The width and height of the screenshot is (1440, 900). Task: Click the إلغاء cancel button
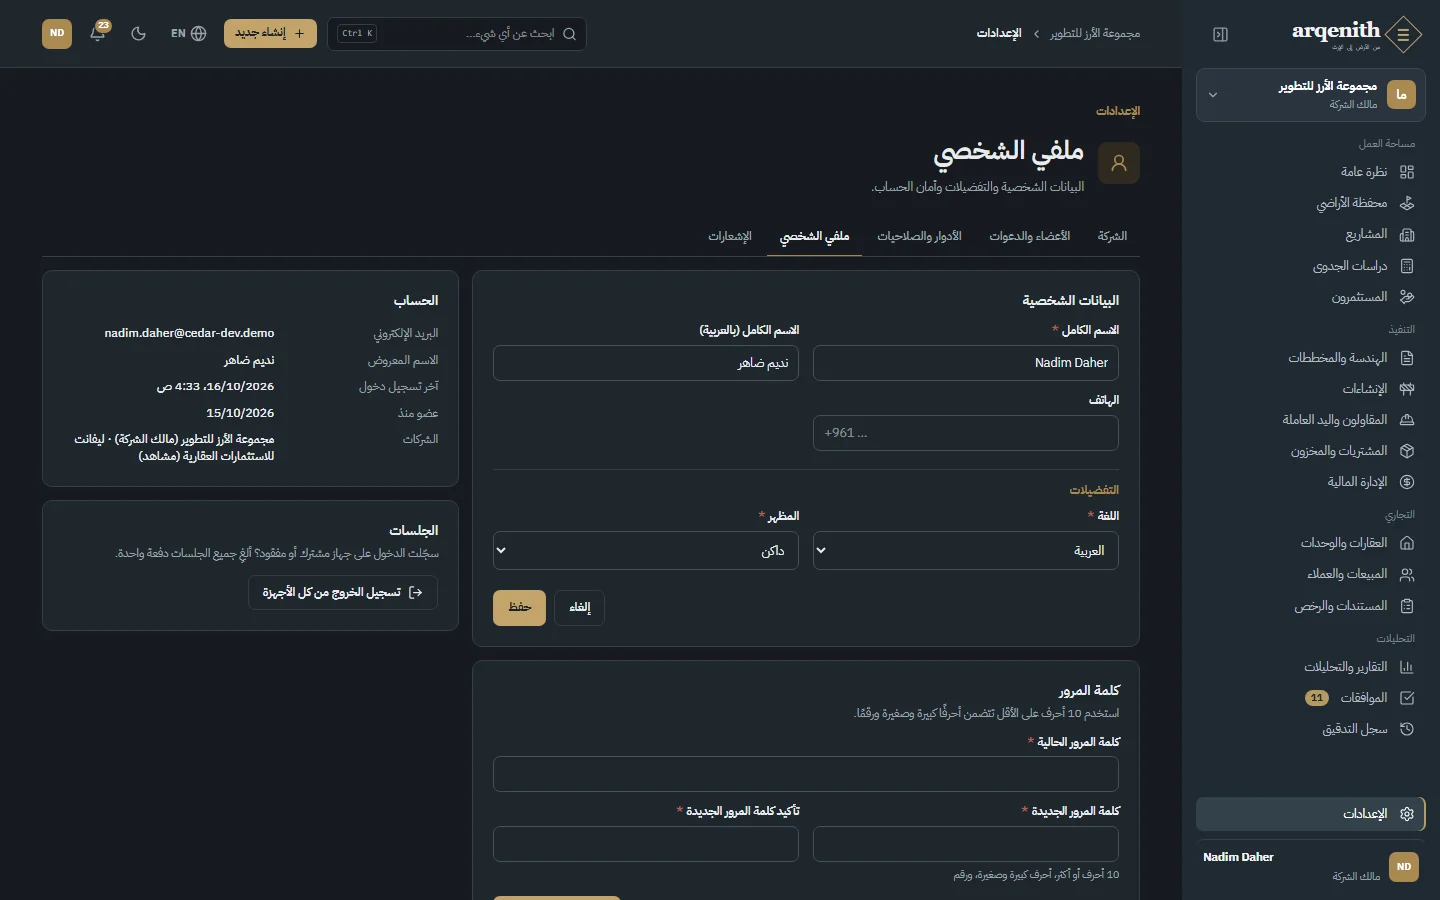(580, 608)
